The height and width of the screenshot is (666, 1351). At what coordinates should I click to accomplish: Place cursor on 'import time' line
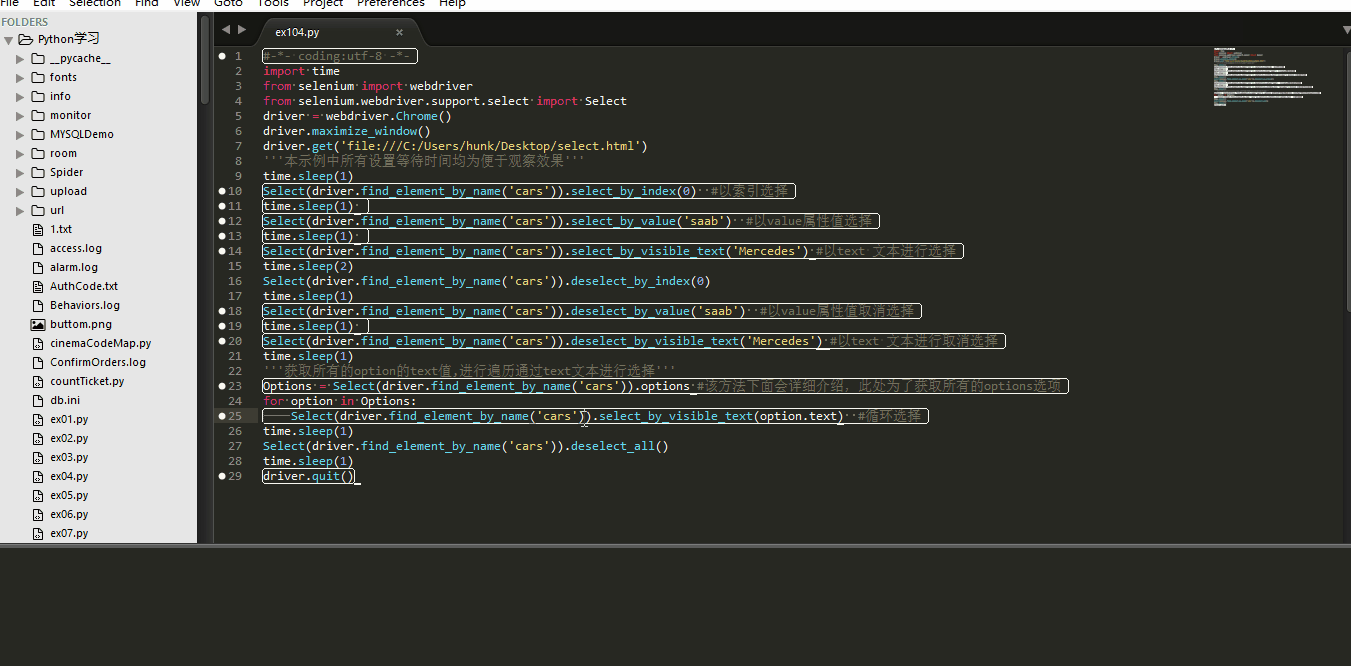coord(301,71)
